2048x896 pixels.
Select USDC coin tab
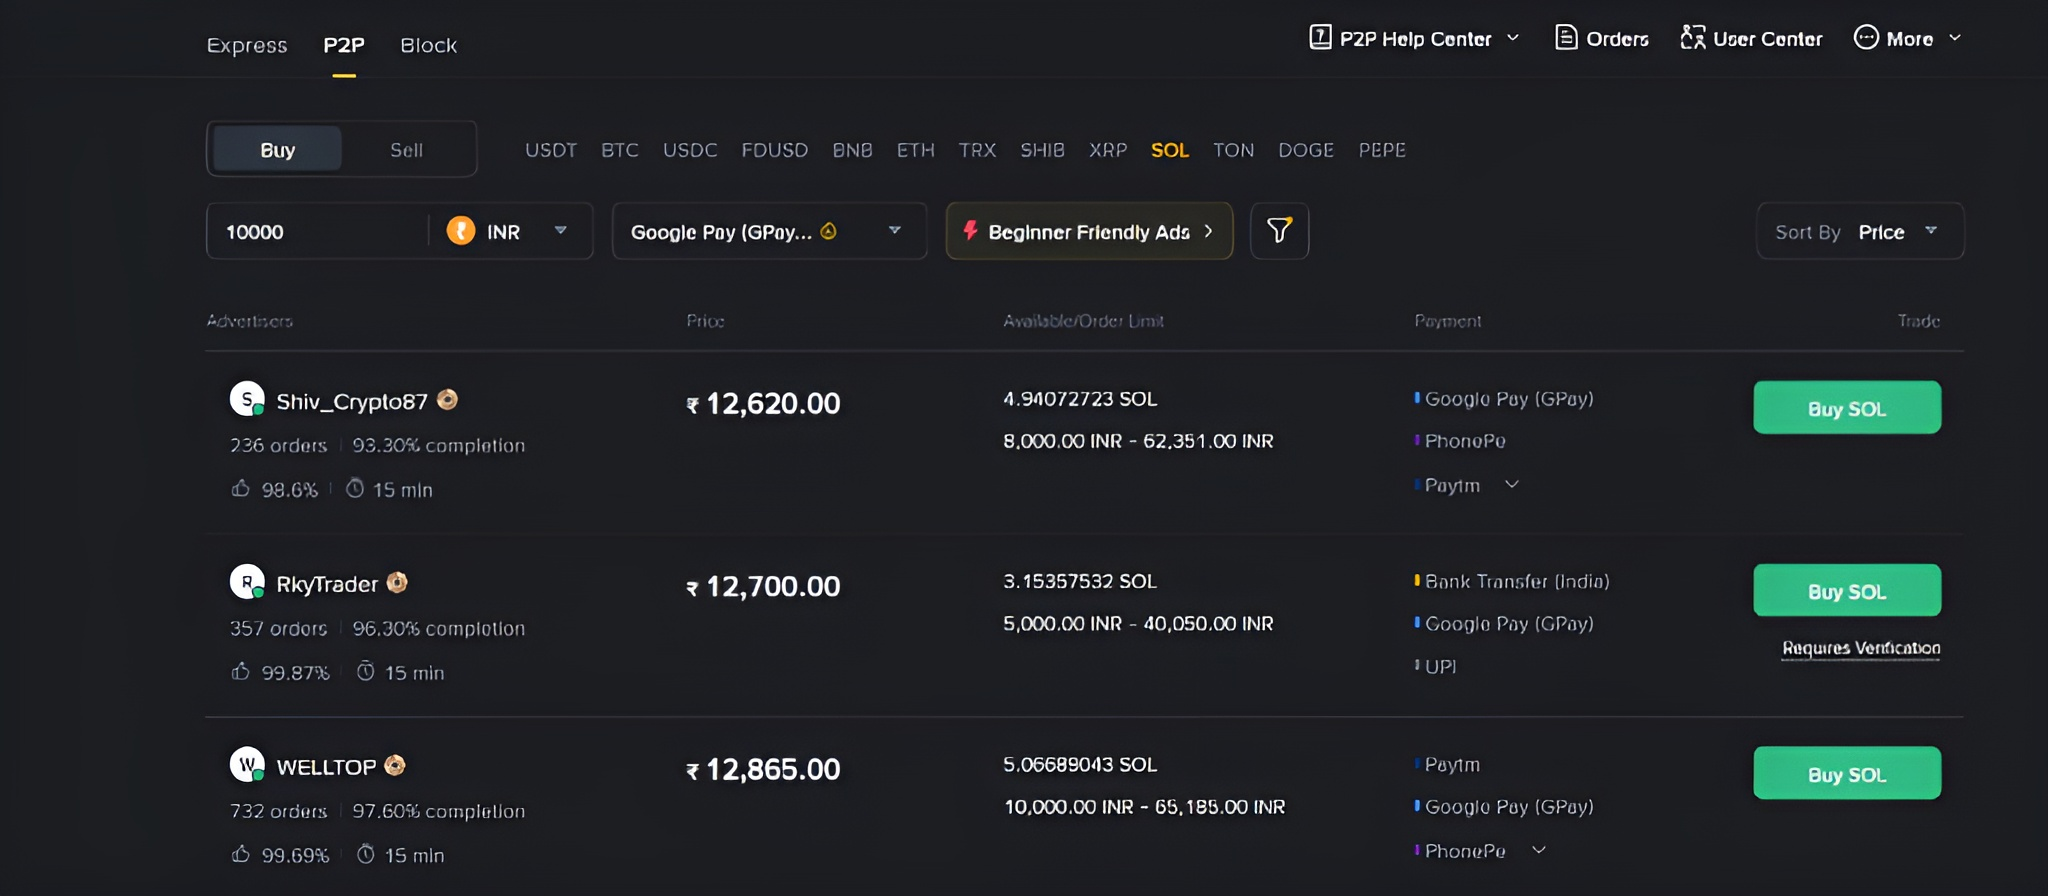pyautogui.click(x=690, y=150)
